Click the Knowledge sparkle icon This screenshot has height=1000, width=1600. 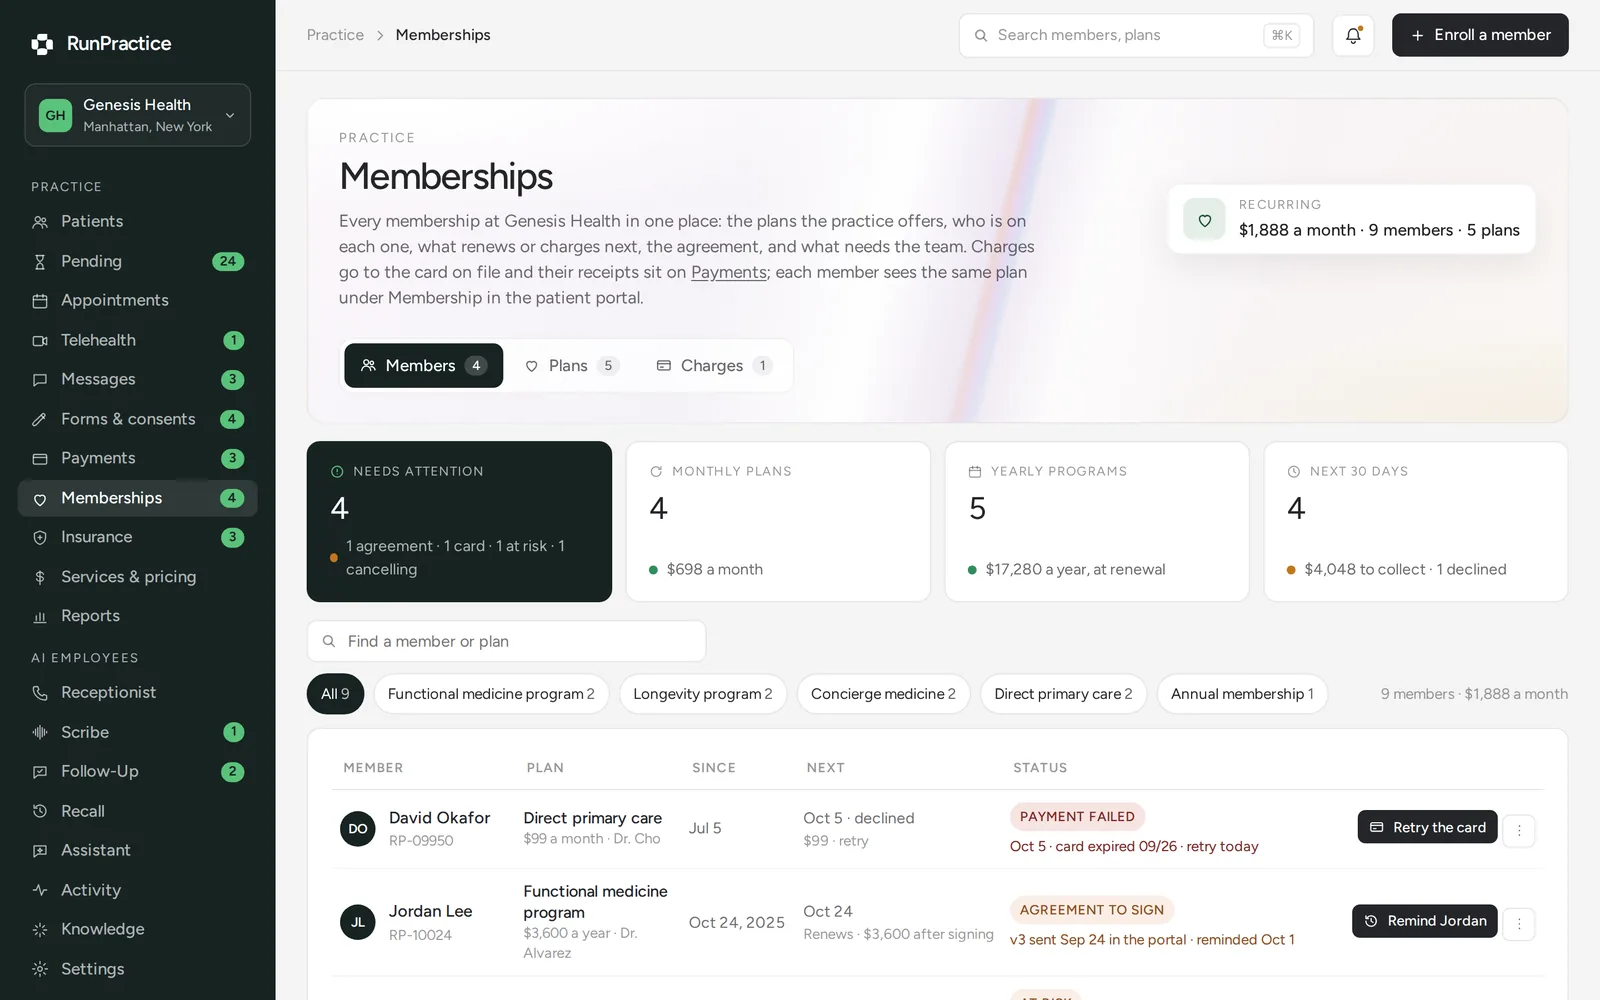pyautogui.click(x=40, y=930)
